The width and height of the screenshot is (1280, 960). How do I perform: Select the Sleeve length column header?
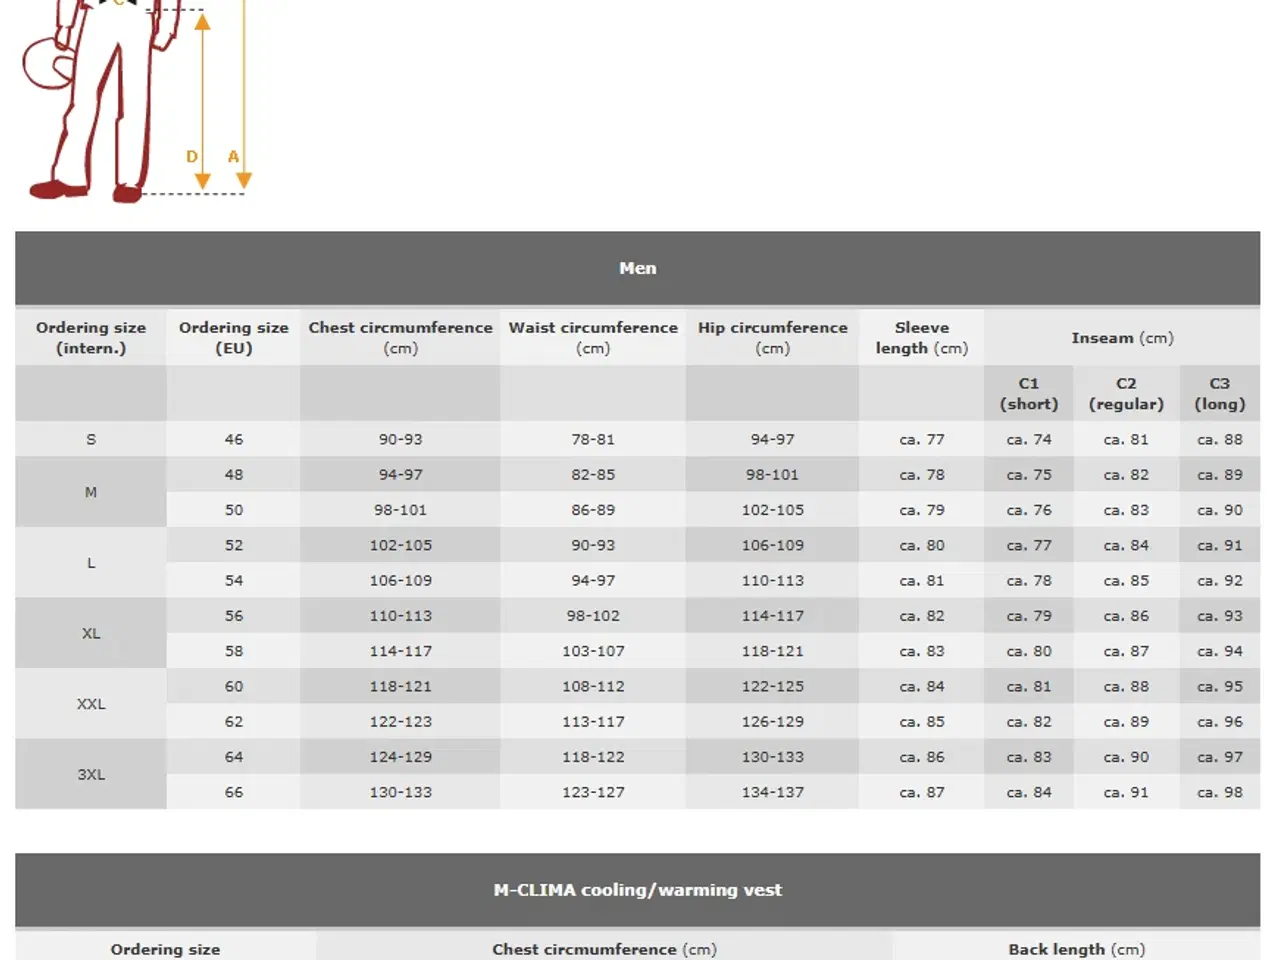coord(921,338)
